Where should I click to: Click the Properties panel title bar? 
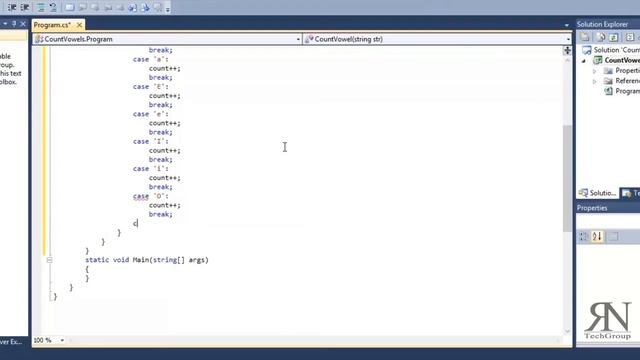click(x=608, y=208)
